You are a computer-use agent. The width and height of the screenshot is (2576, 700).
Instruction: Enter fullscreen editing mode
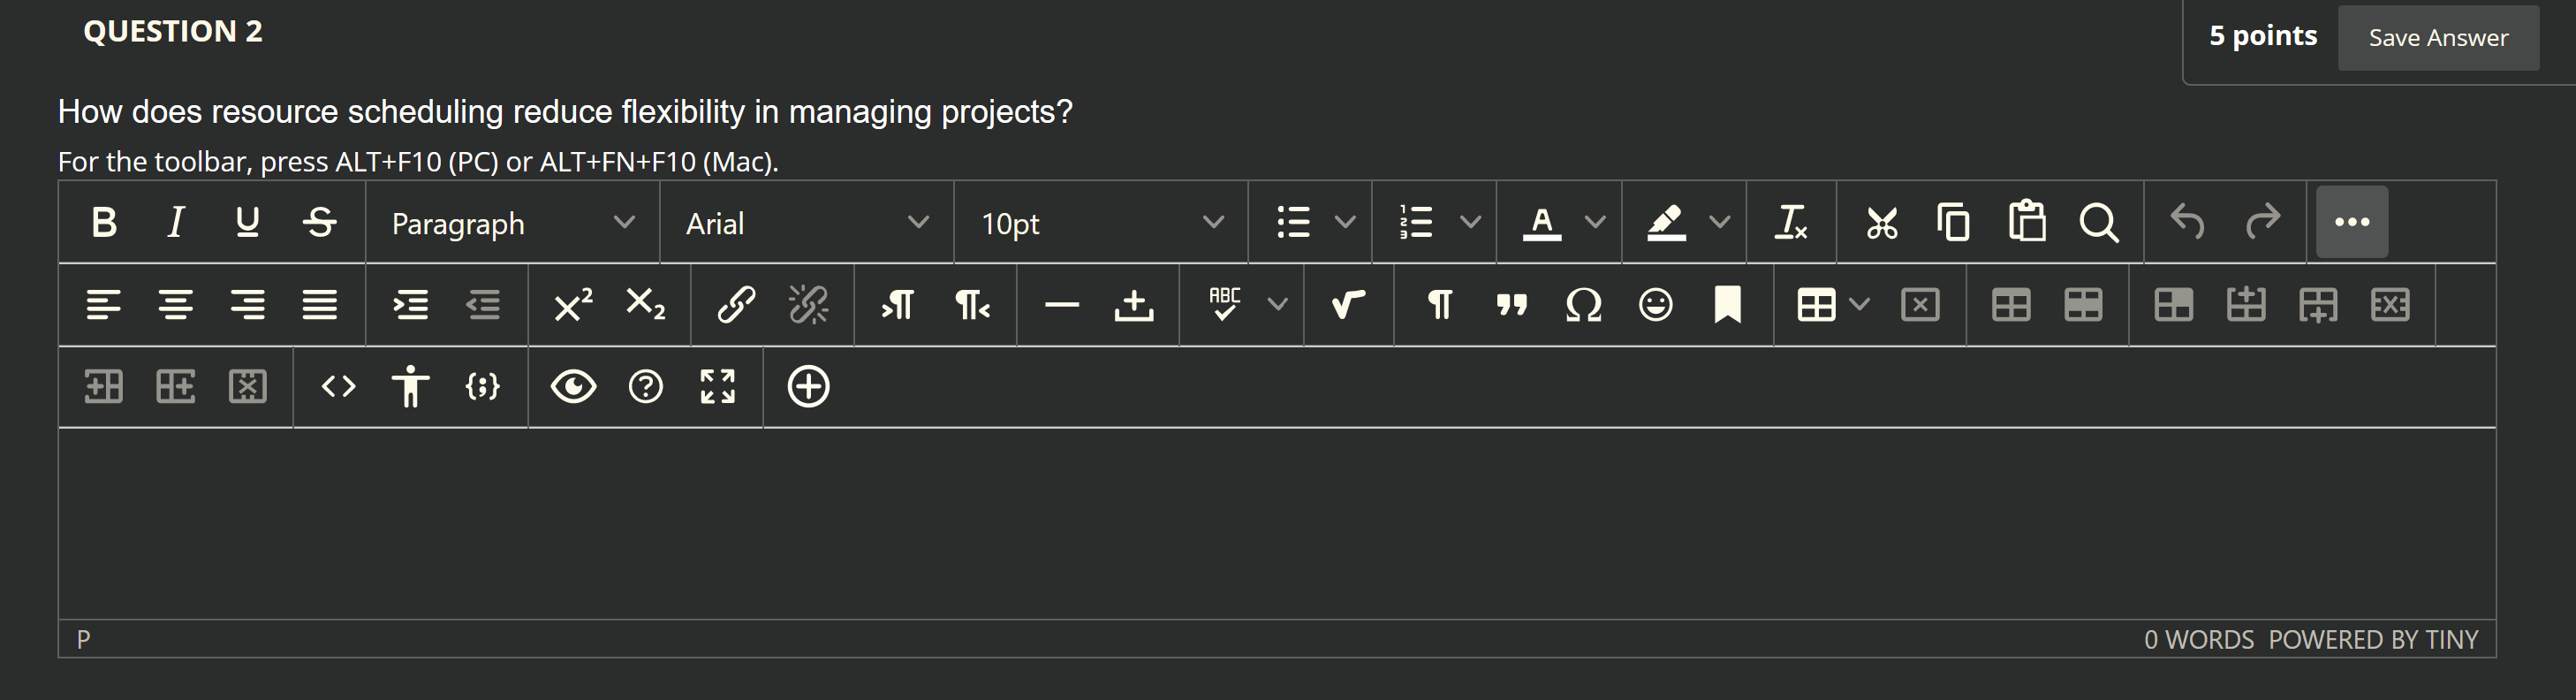tap(718, 386)
